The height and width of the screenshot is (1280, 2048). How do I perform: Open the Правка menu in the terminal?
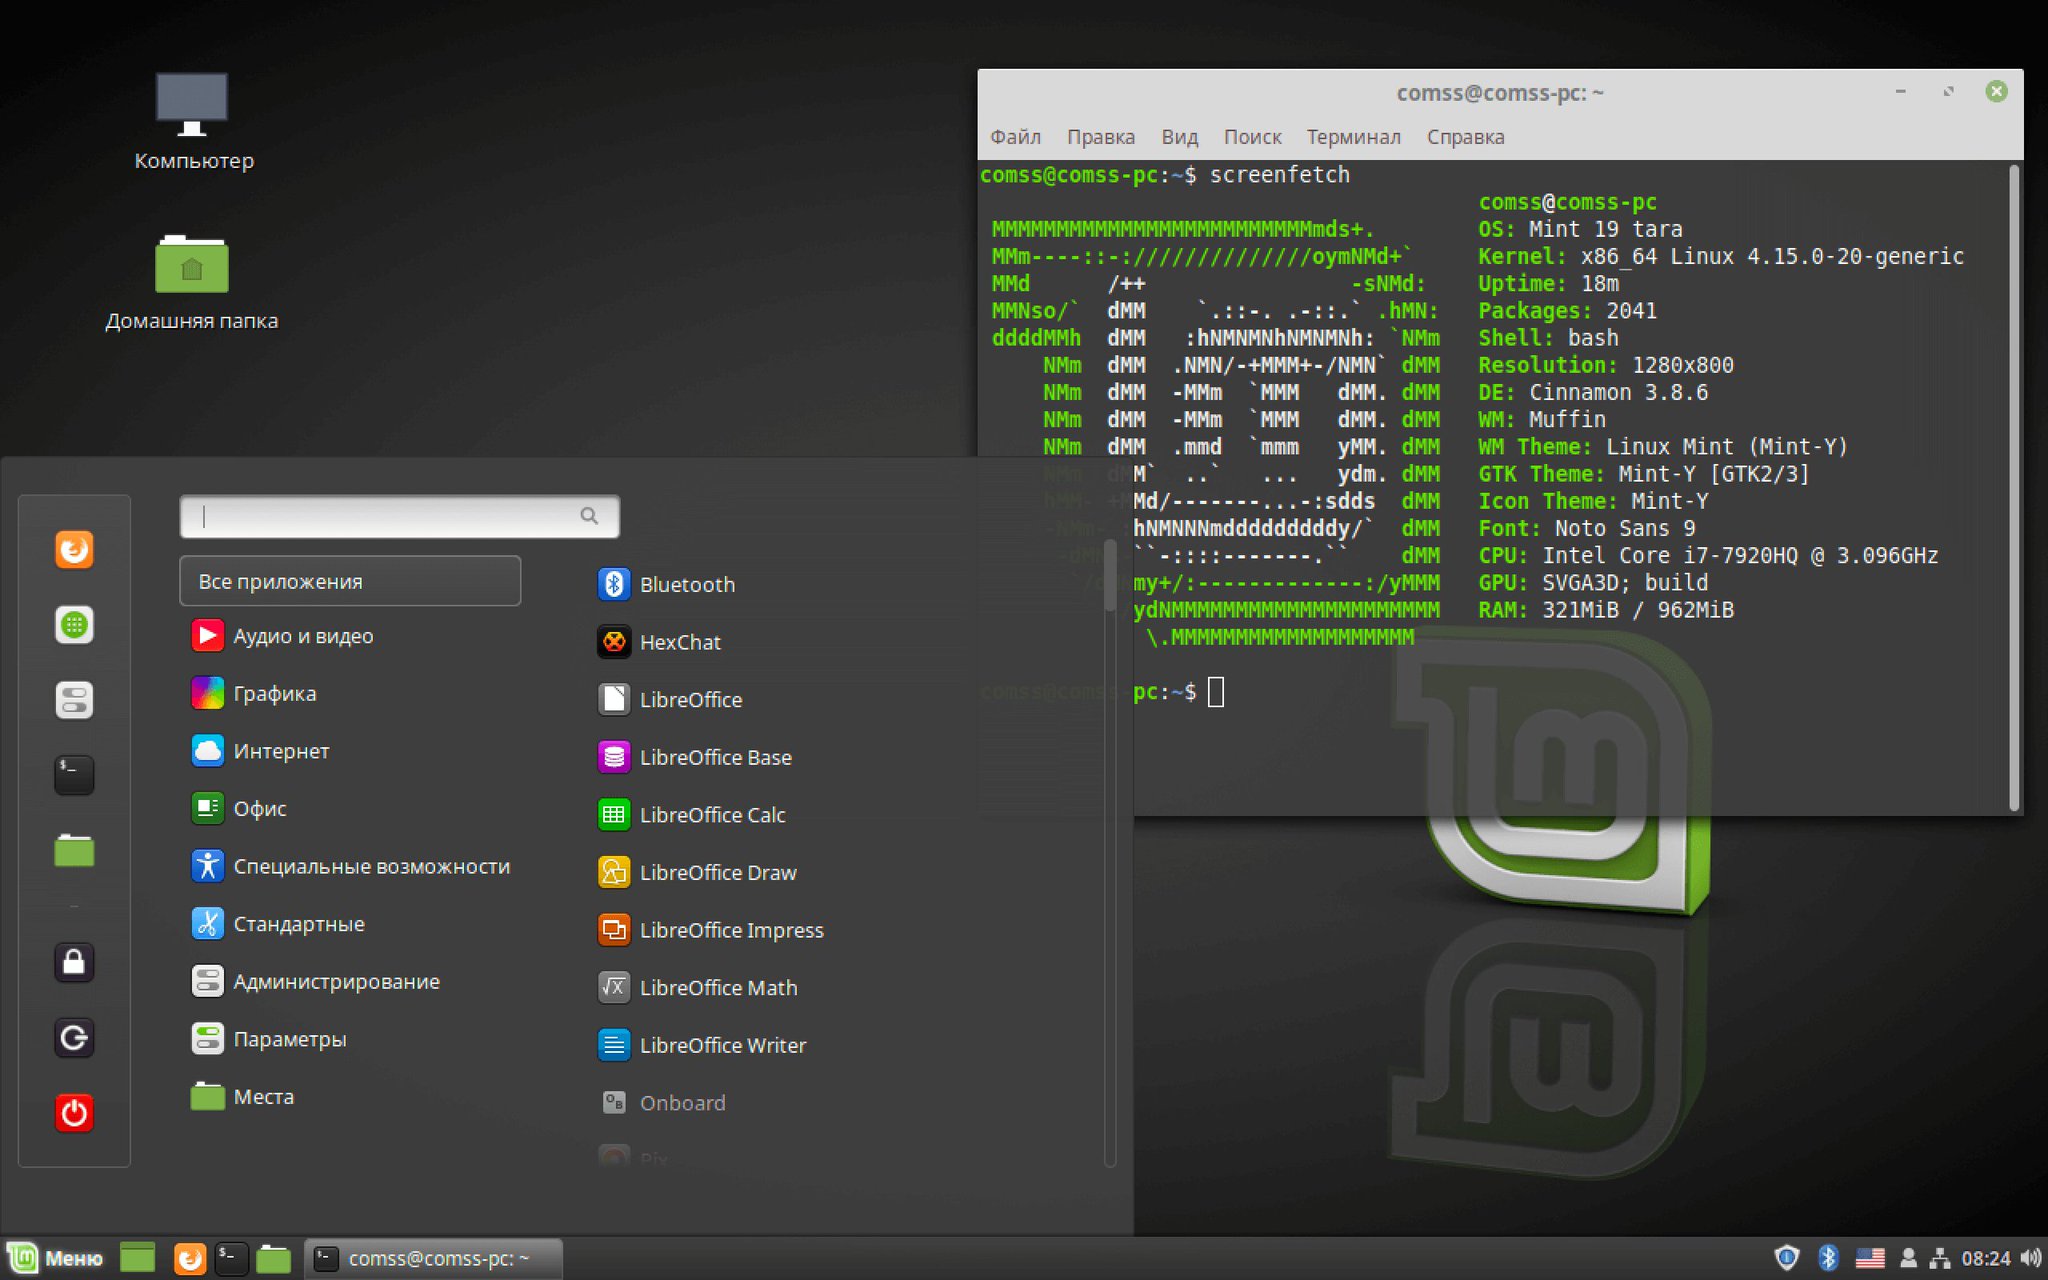tap(1100, 137)
